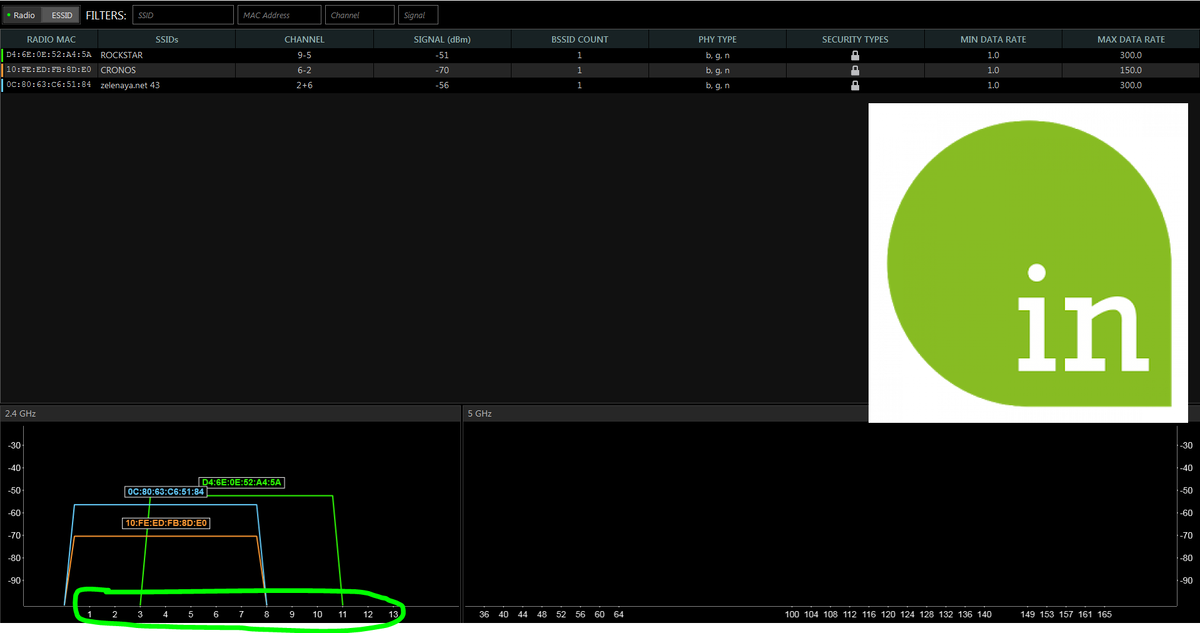Screen dimensions: 1200x633
Task: Sort by BSSID COUNT column header
Action: click(579, 39)
